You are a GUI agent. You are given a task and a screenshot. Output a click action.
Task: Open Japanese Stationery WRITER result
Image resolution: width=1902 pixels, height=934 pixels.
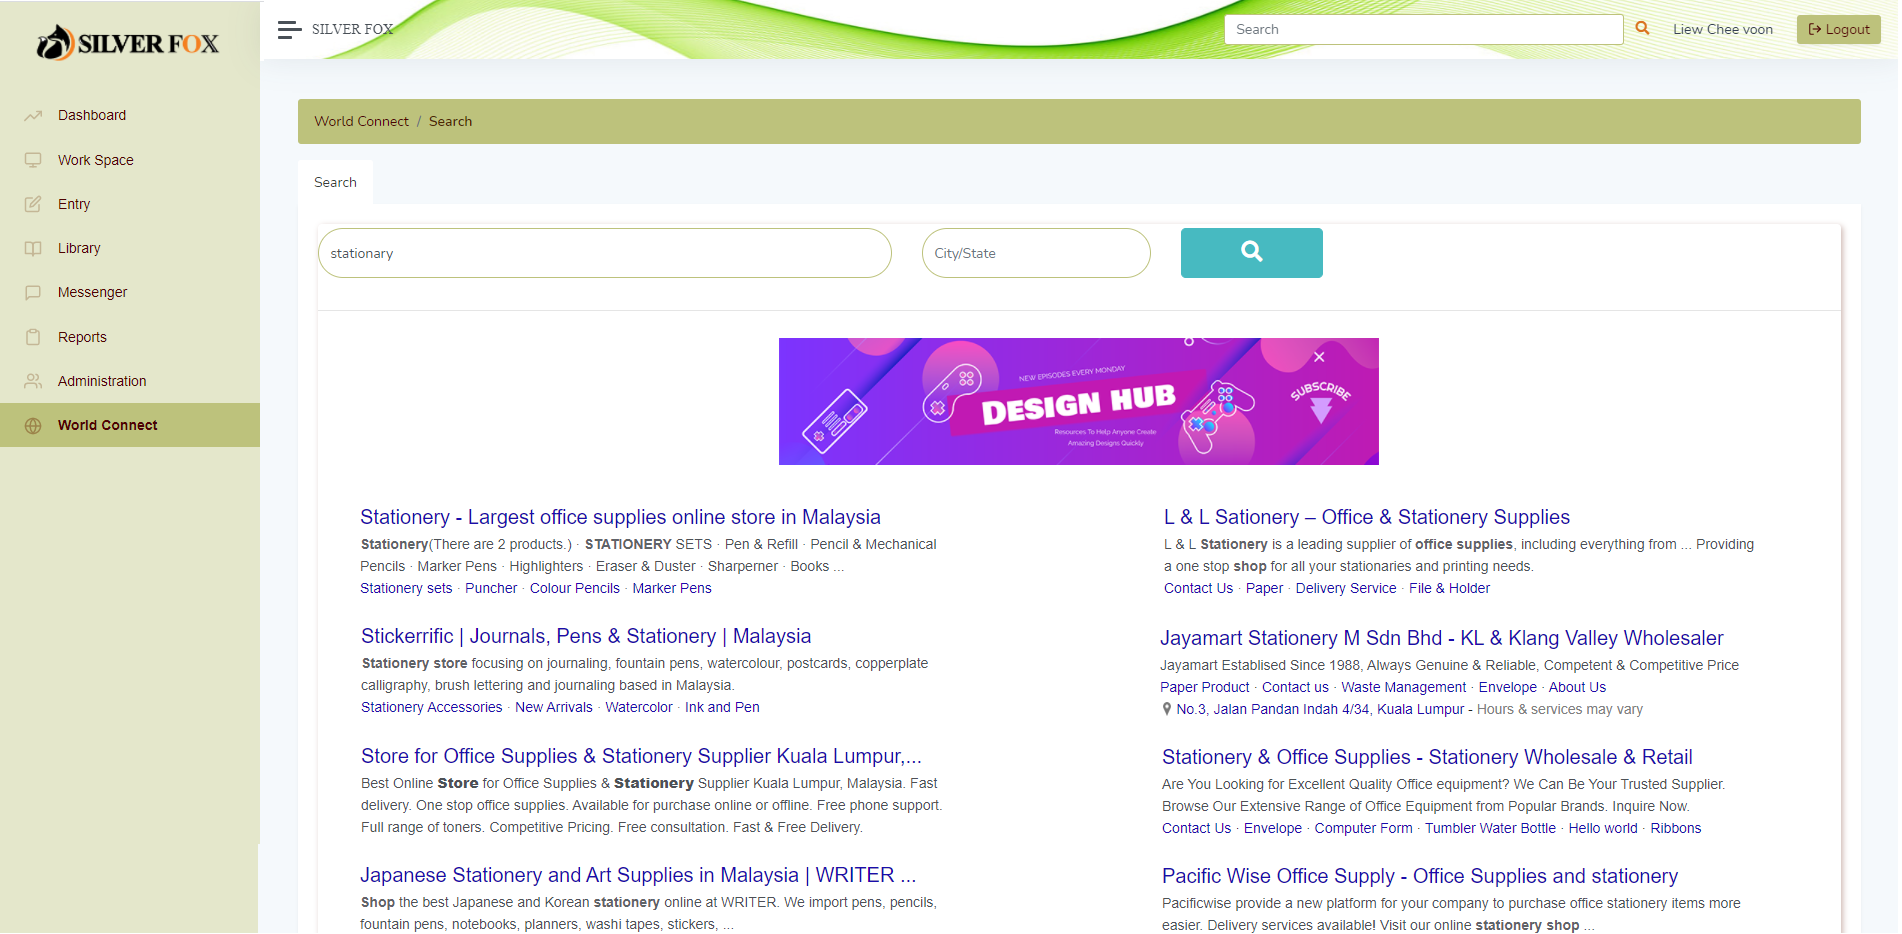tap(638, 875)
